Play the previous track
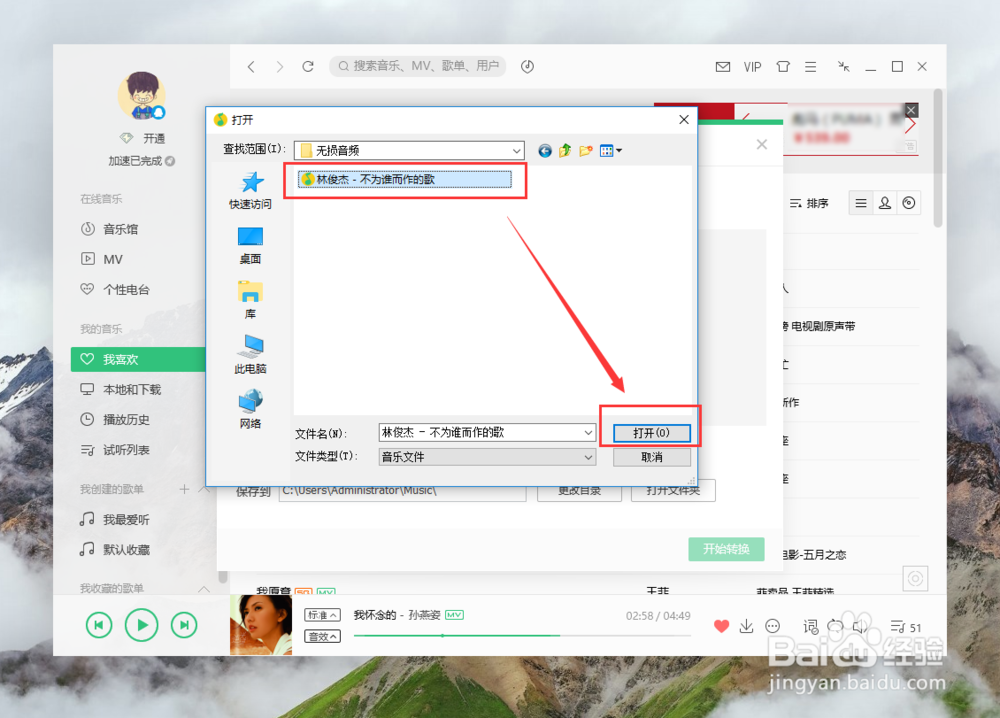The width and height of the screenshot is (1000, 718). click(99, 625)
